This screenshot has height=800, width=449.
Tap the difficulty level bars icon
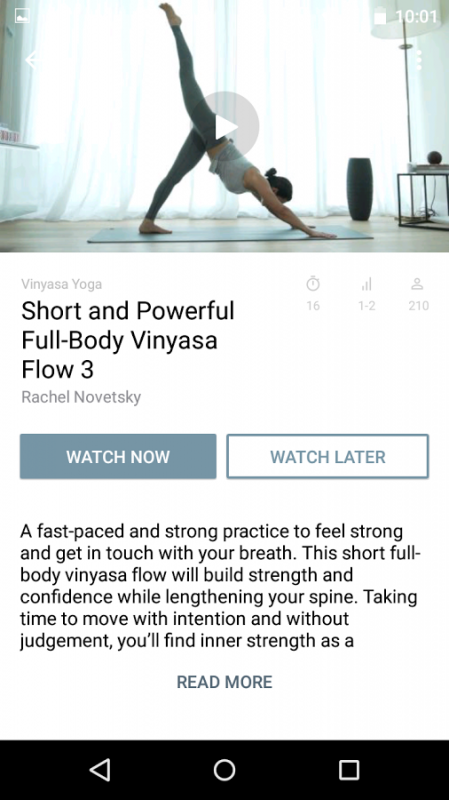click(x=366, y=284)
